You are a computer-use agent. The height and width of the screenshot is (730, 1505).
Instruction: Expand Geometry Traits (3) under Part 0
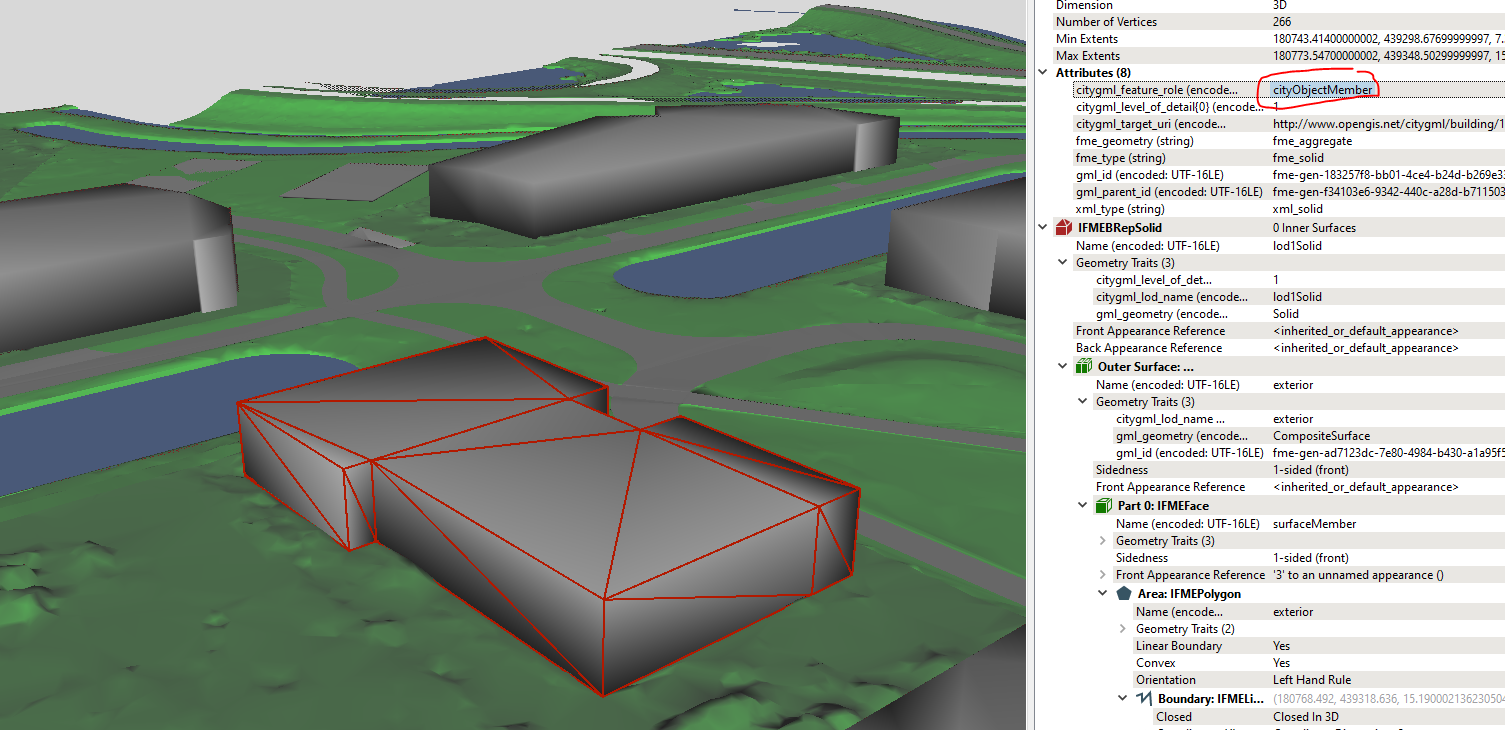pyautogui.click(x=1103, y=541)
